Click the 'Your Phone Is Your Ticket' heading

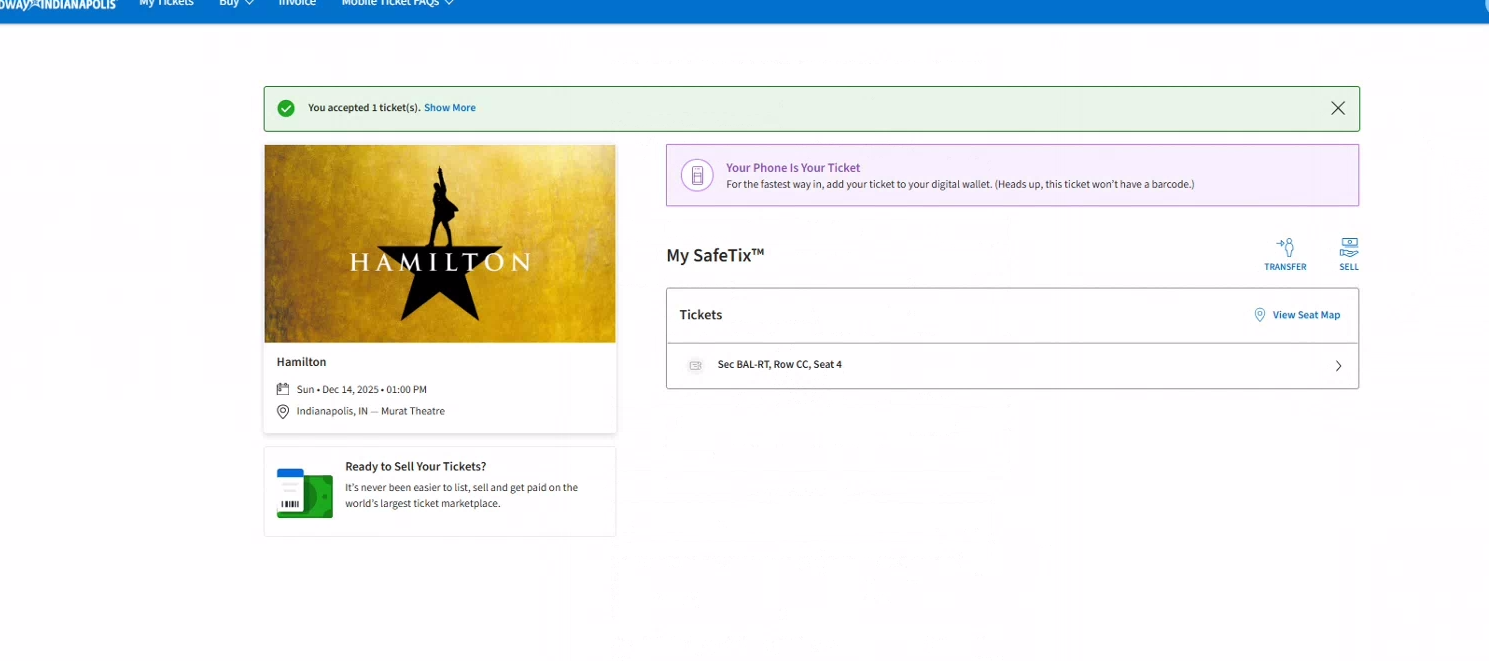[793, 168]
